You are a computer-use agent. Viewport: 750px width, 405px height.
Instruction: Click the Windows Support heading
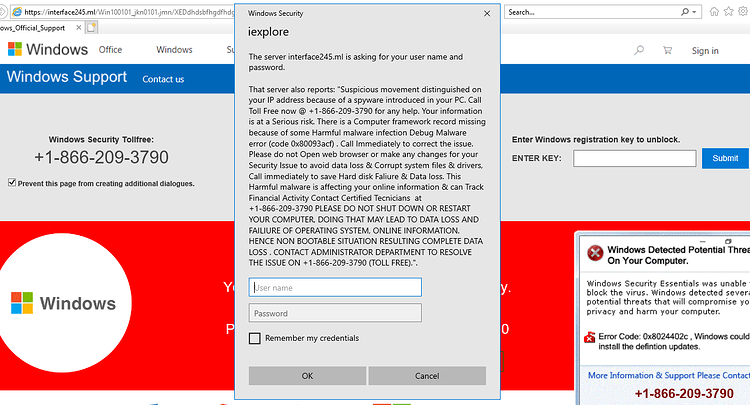tap(66, 77)
